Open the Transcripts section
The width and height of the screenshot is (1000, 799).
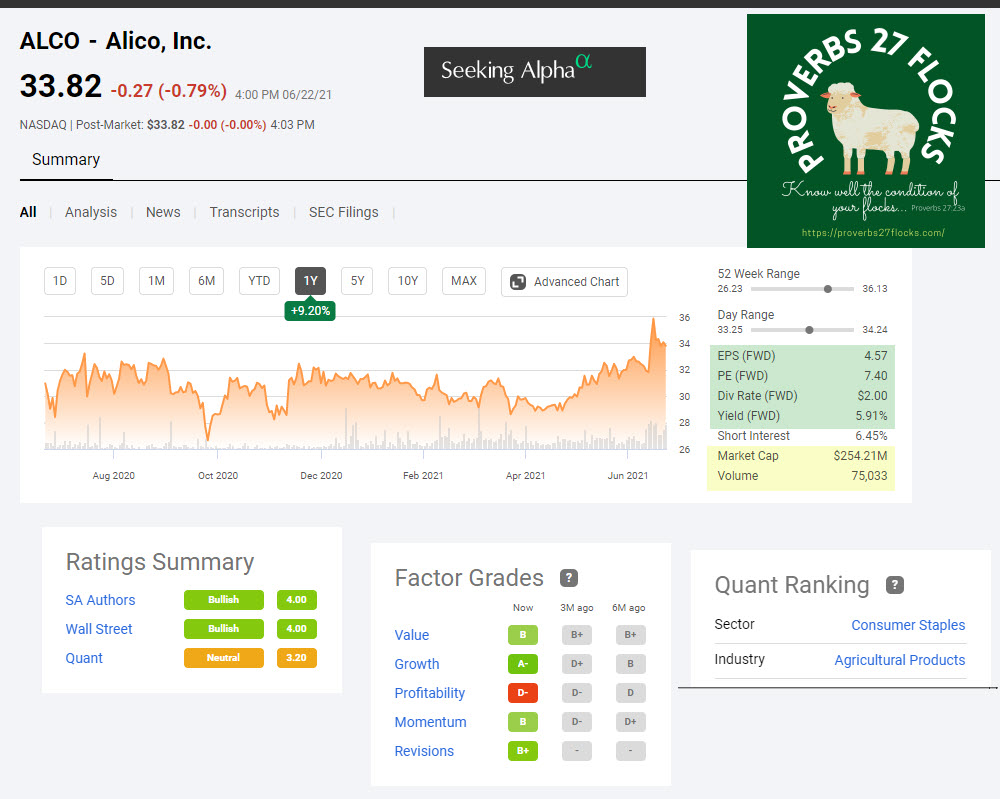(244, 212)
